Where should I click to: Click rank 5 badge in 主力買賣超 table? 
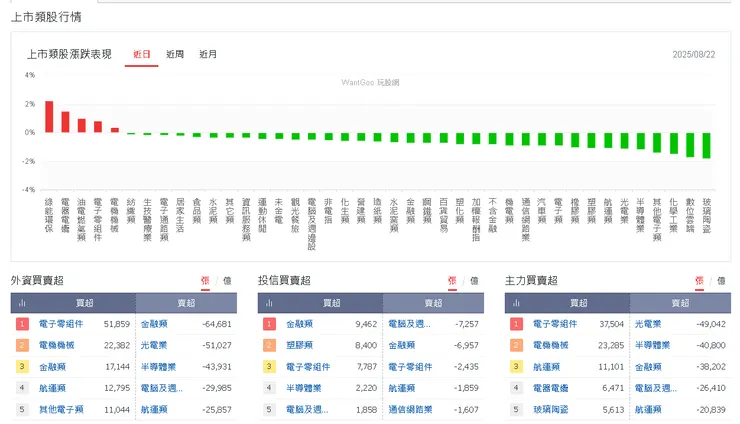pos(516,409)
